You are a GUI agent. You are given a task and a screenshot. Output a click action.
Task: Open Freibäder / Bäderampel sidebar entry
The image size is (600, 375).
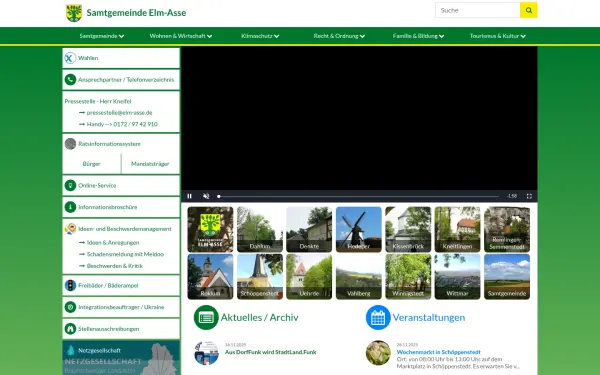121,285
